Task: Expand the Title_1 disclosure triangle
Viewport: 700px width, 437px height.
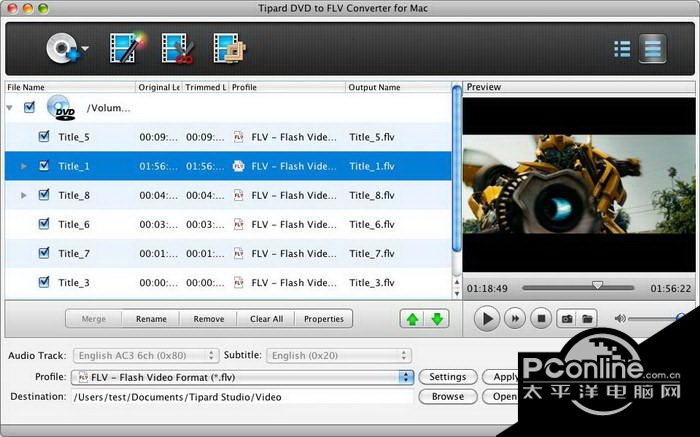Action: point(24,166)
